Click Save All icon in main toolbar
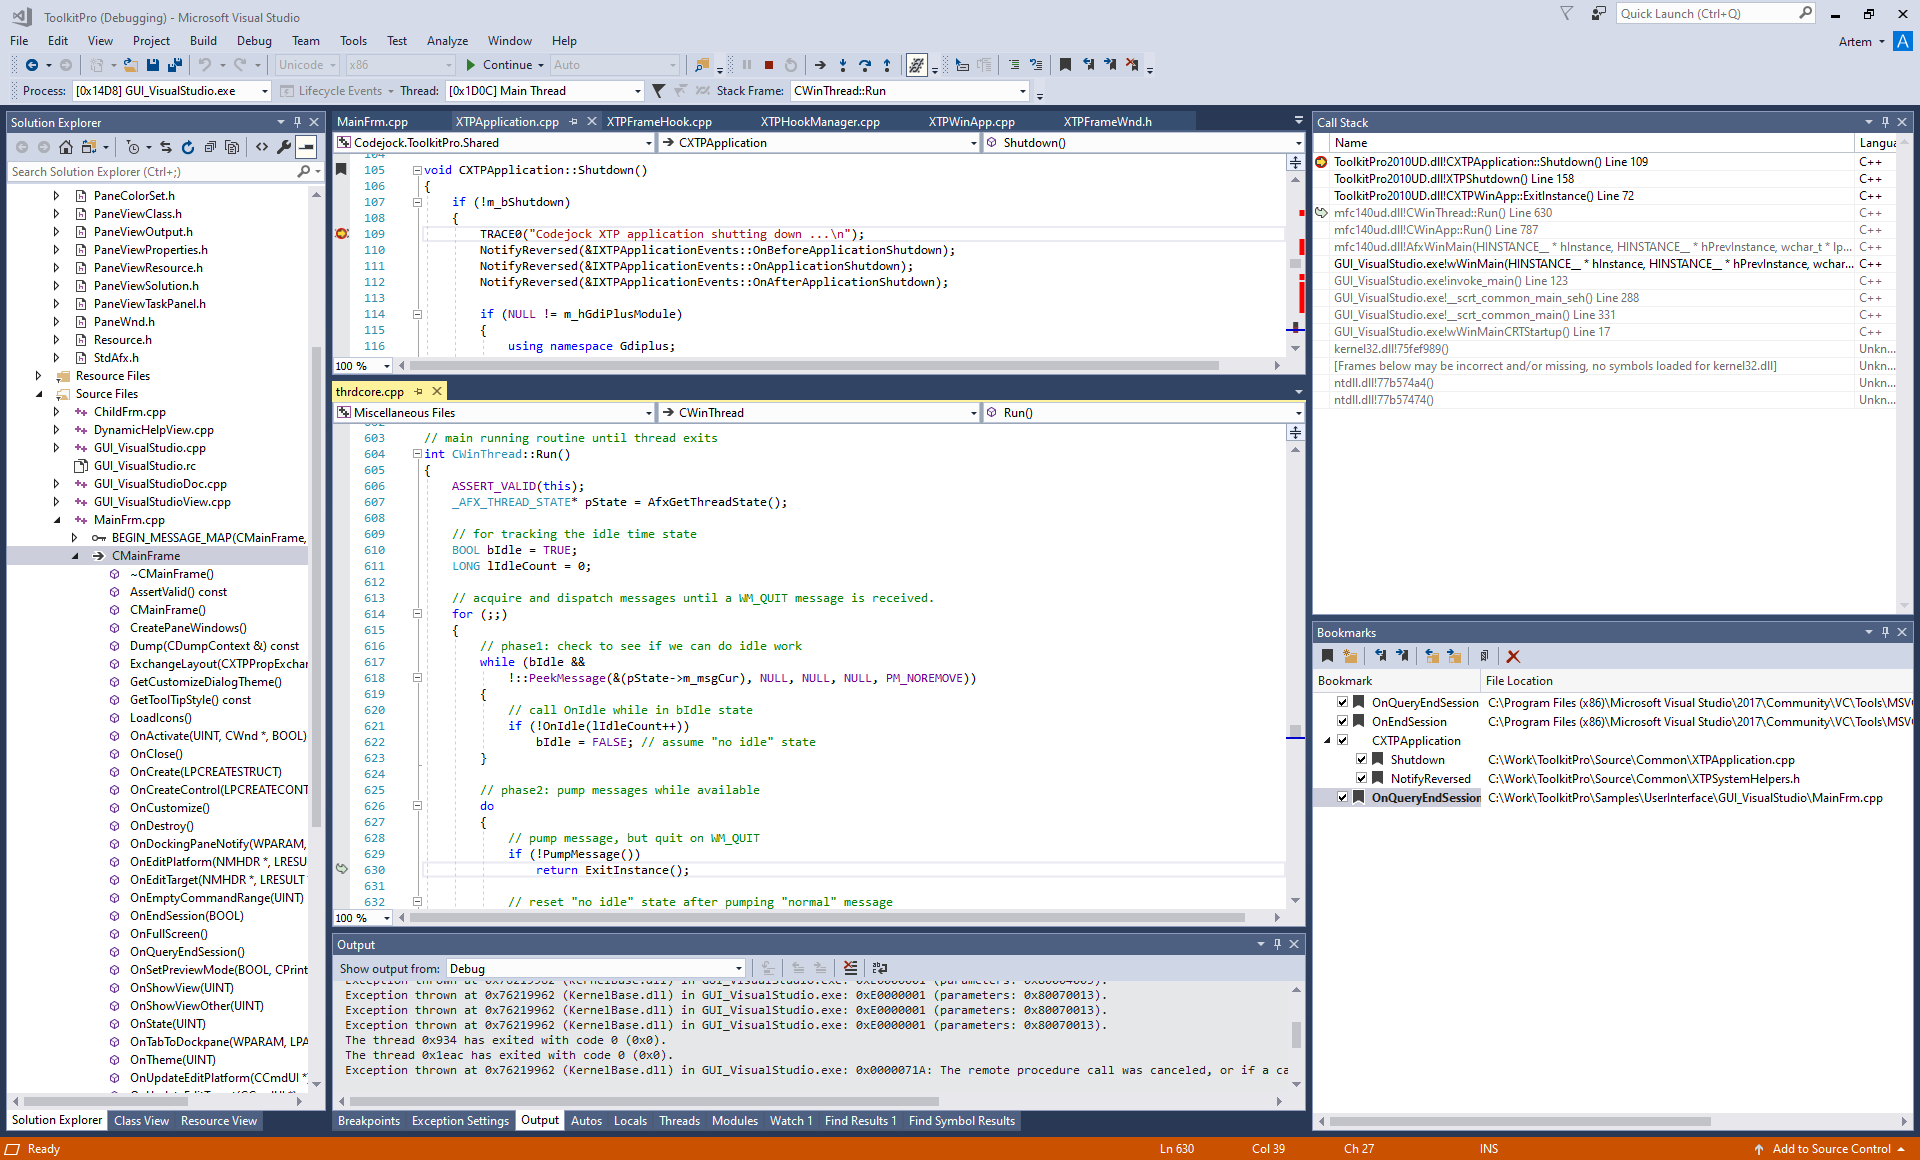Image resolution: width=1920 pixels, height=1160 pixels. (x=175, y=65)
